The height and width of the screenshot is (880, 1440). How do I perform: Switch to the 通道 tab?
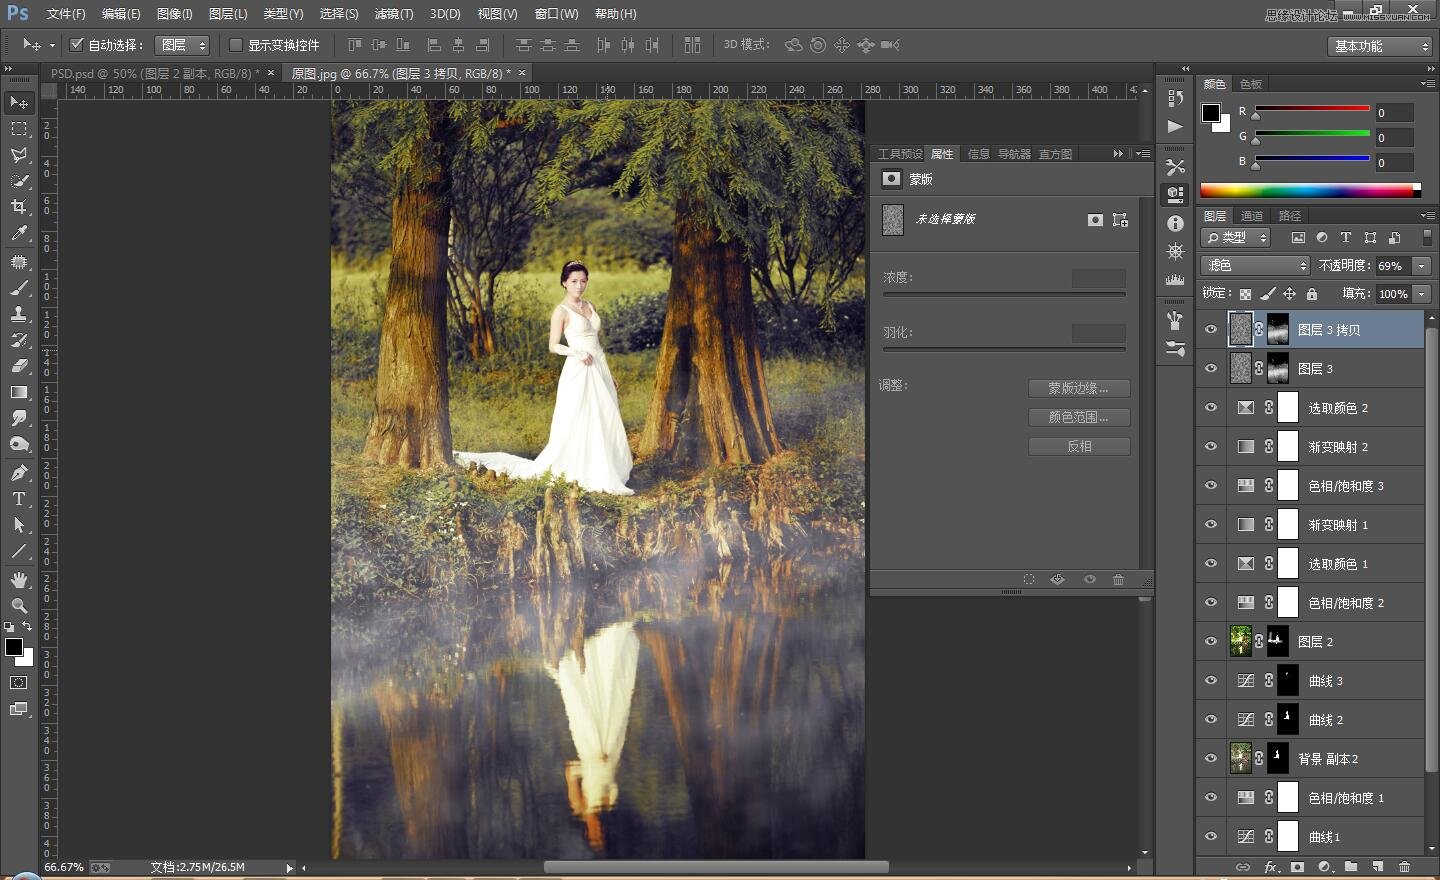[1251, 216]
